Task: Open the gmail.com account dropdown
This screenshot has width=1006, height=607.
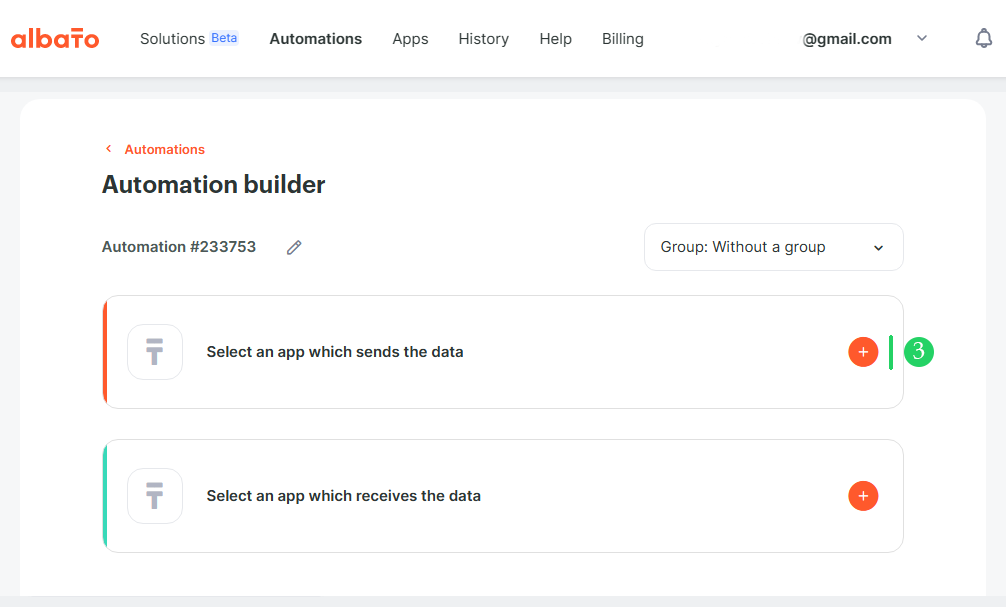Action: 847,39
